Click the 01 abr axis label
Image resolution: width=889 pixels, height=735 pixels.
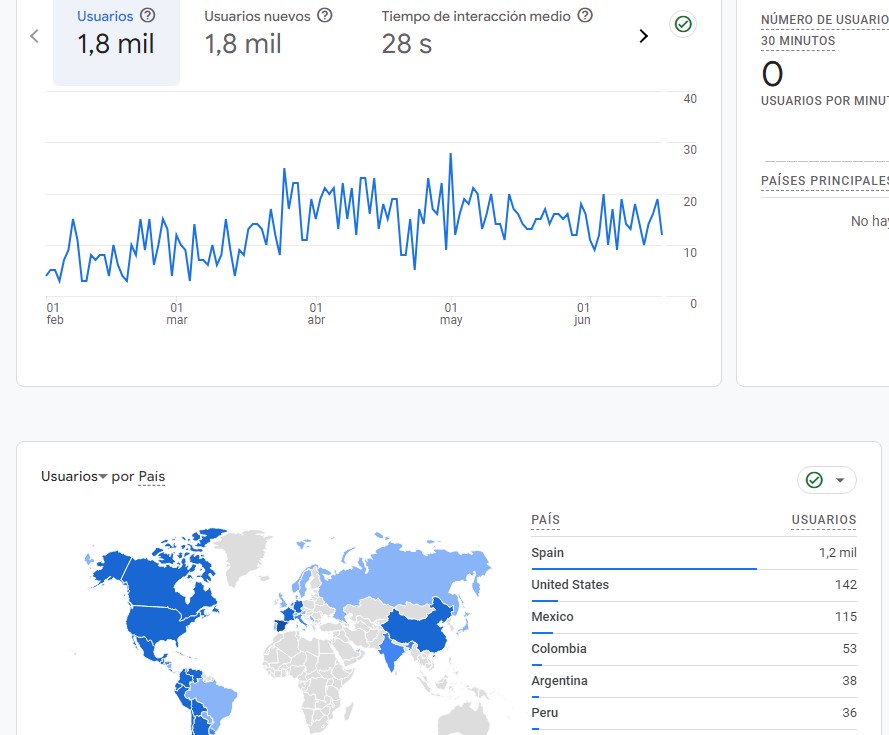[316, 314]
